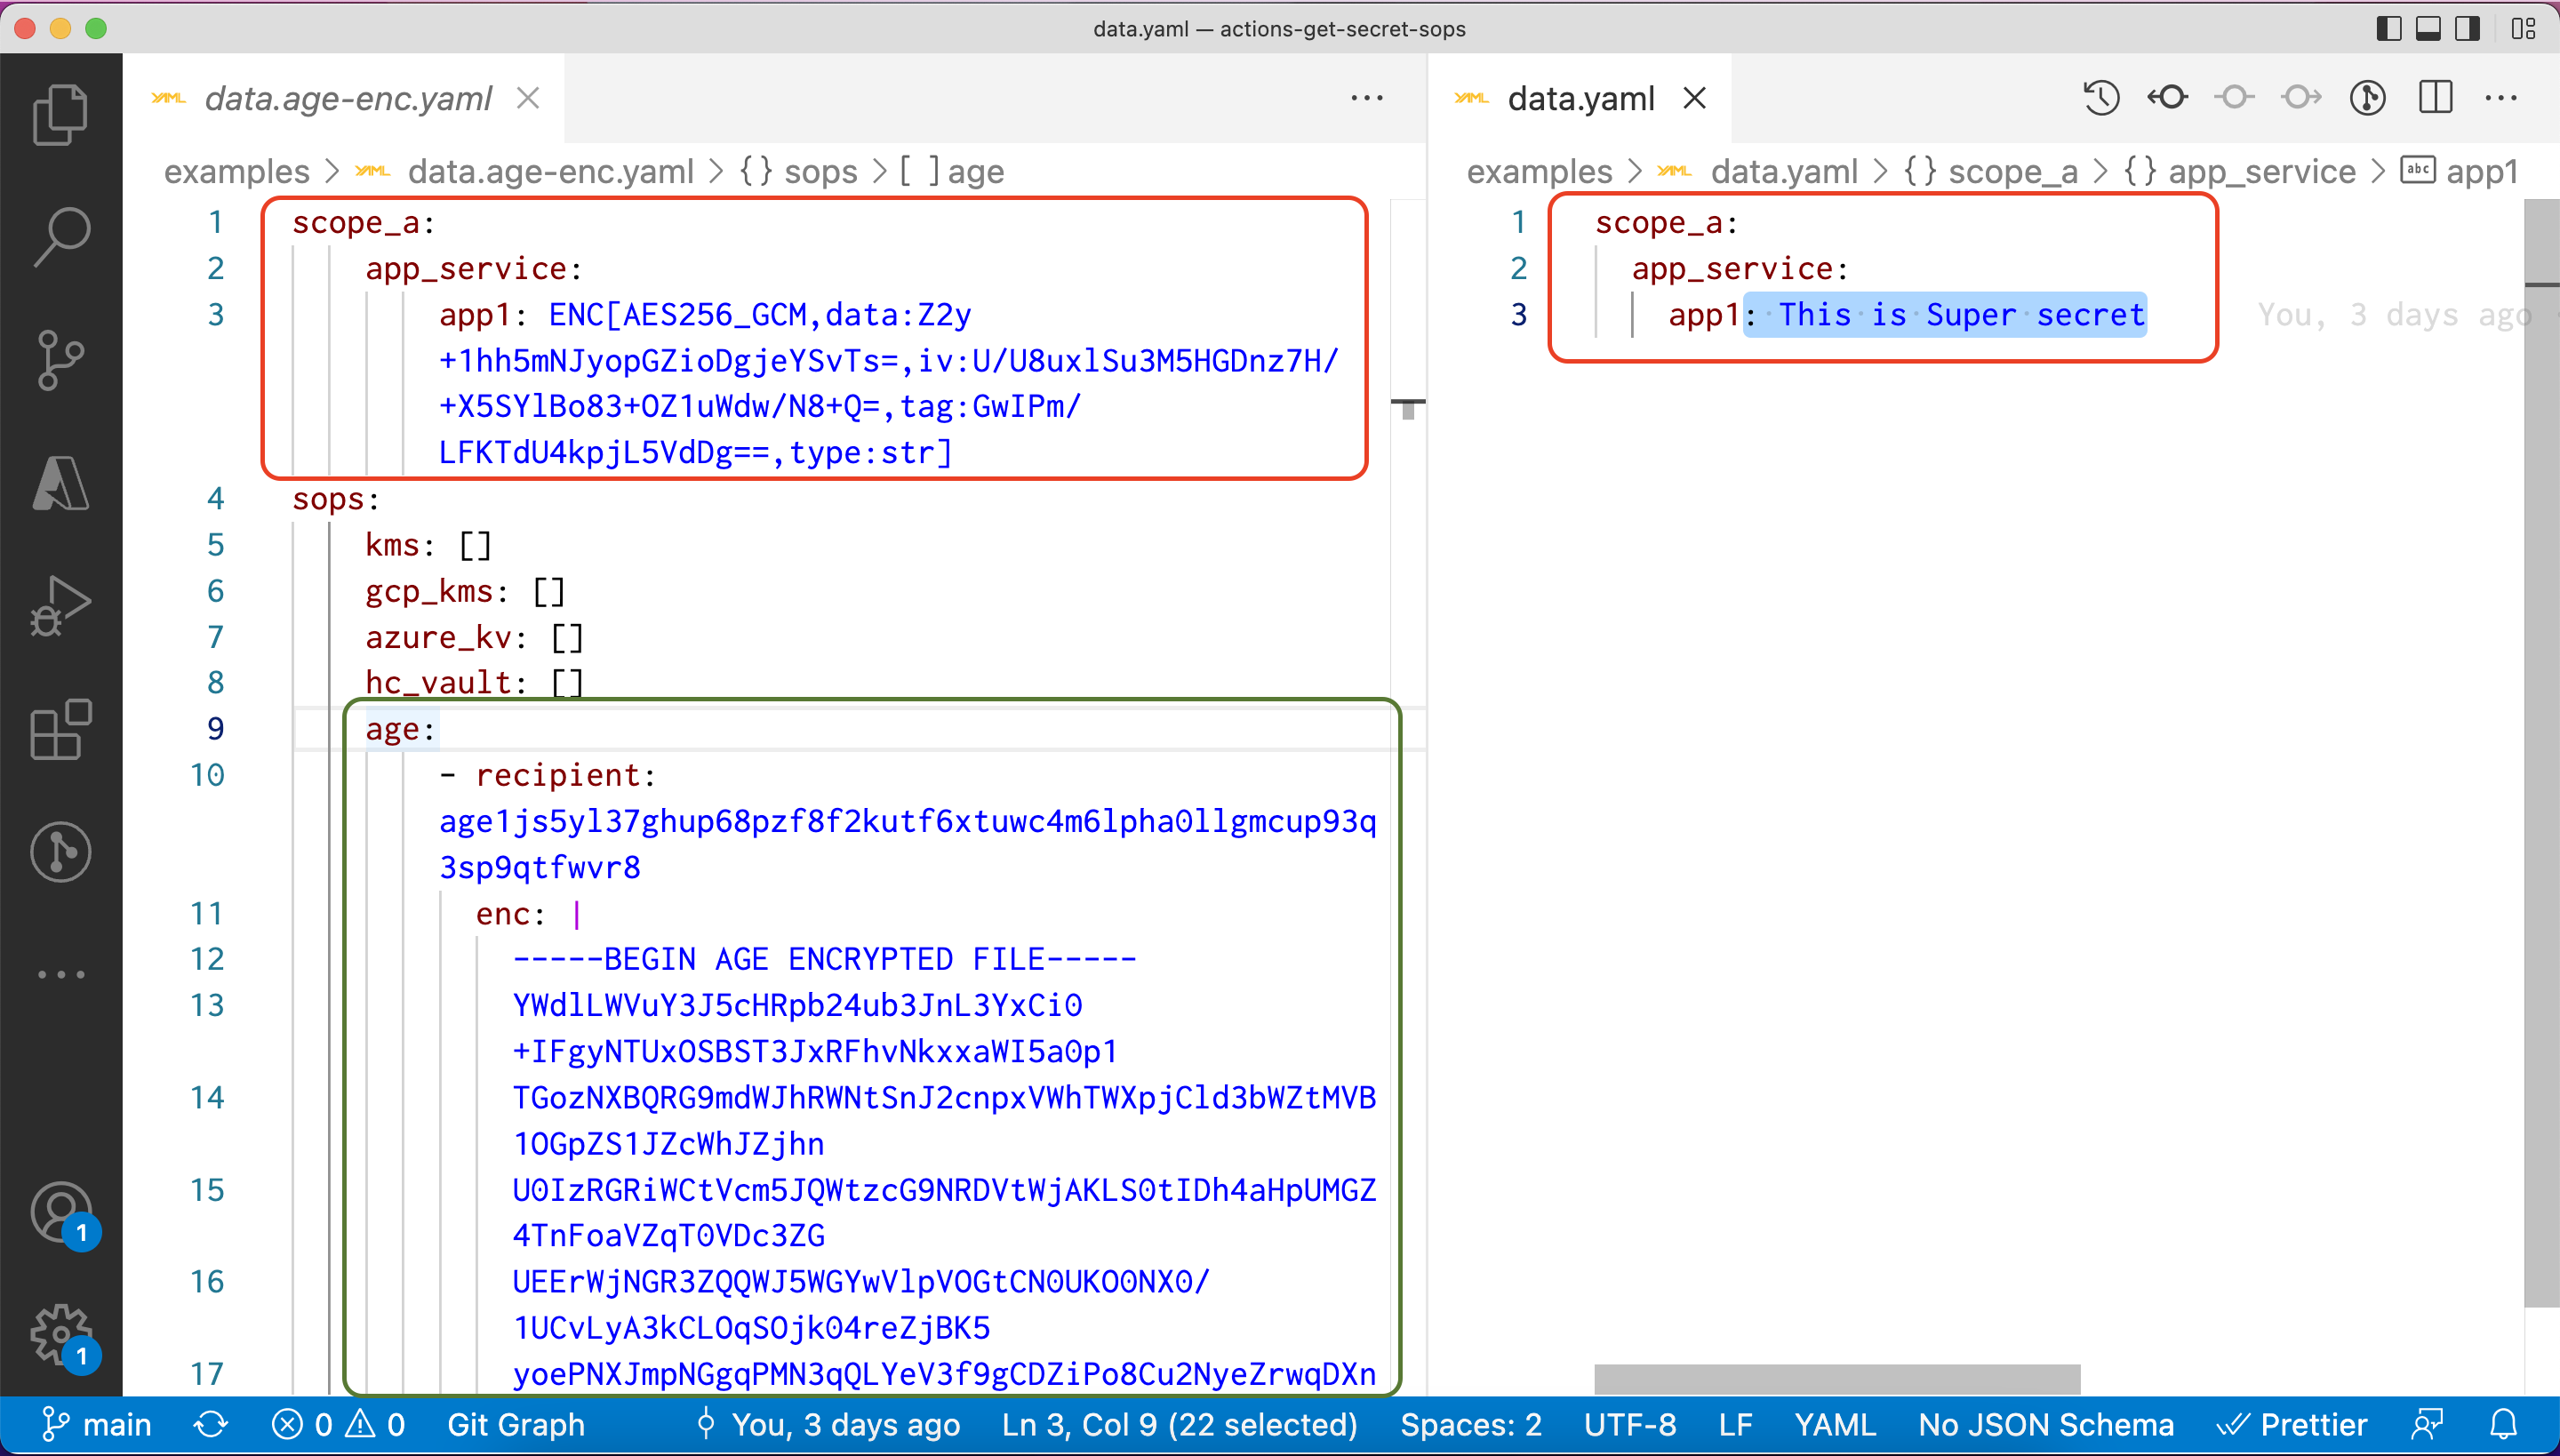The image size is (2560, 1456).
Task: Switch to data.age-enc.yaml tab
Action: click(348, 98)
